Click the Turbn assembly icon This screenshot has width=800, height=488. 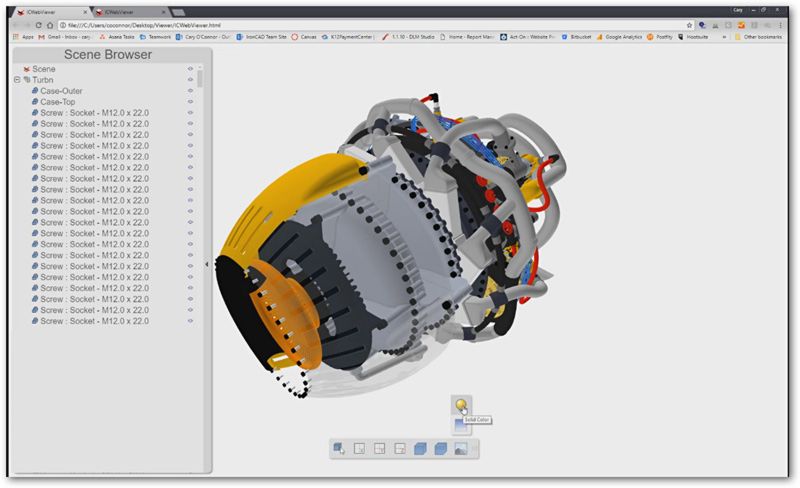tap(27, 80)
